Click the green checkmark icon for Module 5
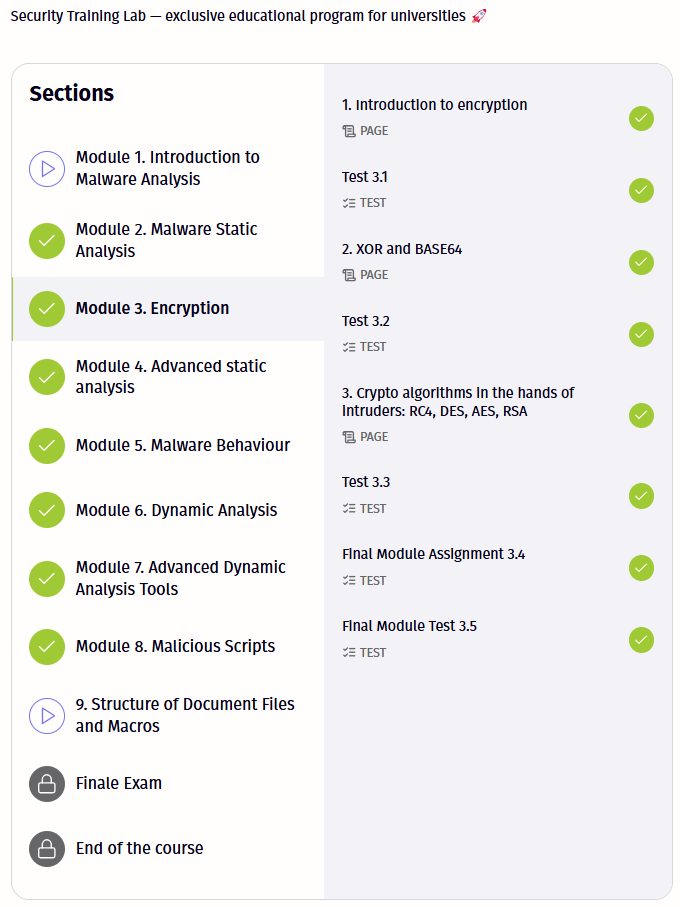The image size is (680, 907). click(47, 446)
